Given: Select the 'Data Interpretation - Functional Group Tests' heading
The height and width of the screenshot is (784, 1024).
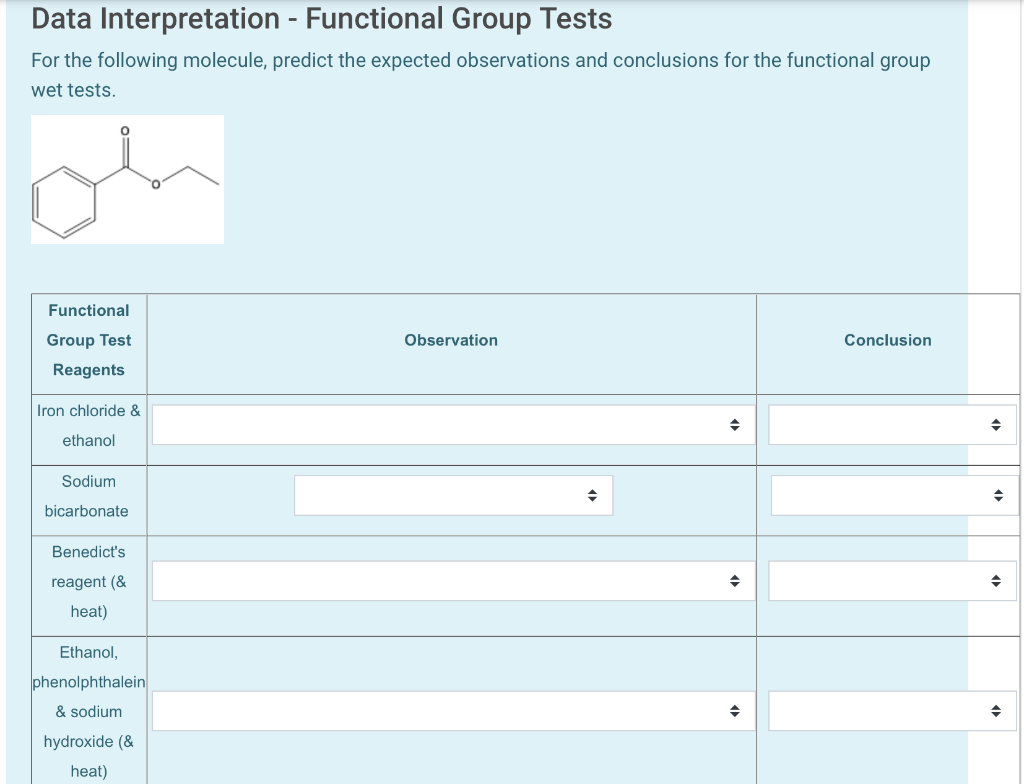Looking at the screenshot, I should [321, 18].
